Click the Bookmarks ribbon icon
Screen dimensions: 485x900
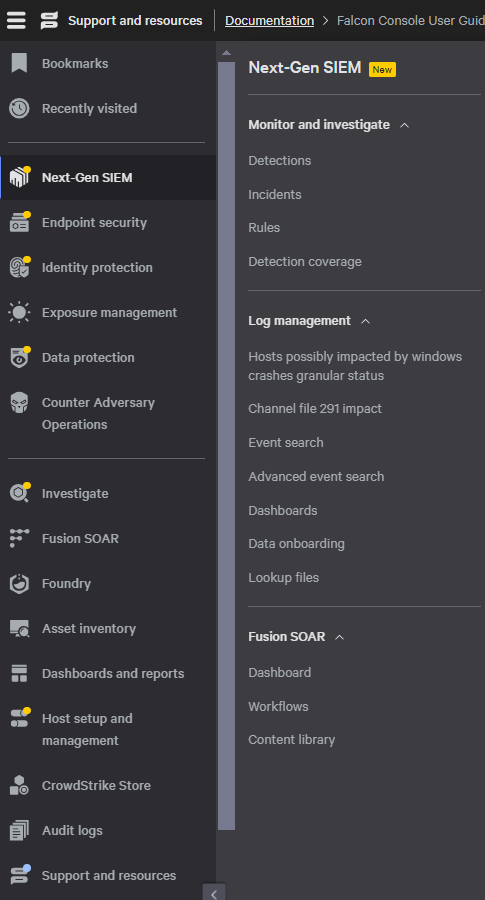20,63
